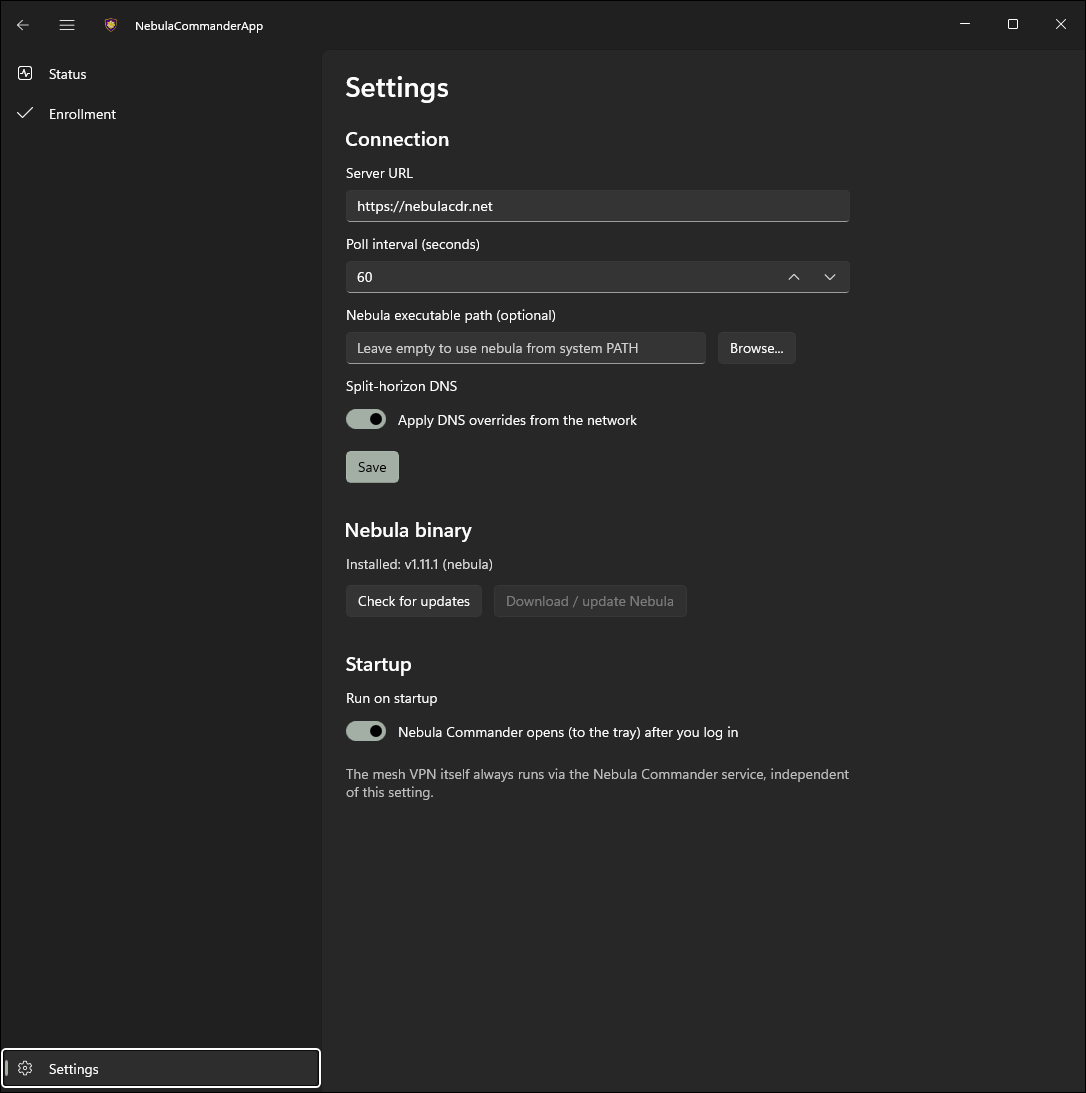Maximize the NebulaCommanderApp window

(1013, 24)
